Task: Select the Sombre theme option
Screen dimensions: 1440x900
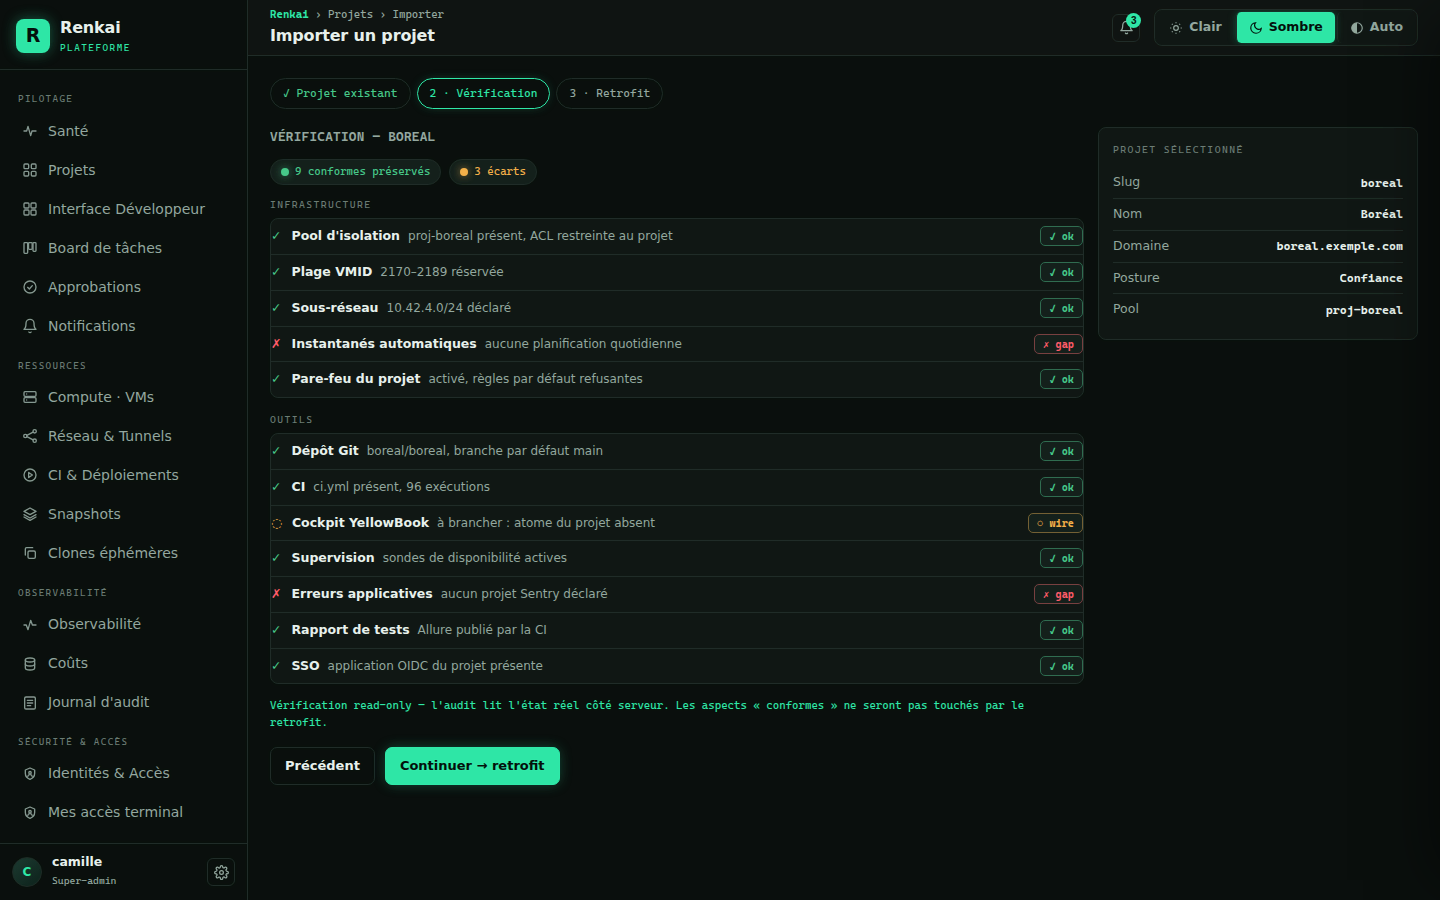Action: tap(1286, 27)
